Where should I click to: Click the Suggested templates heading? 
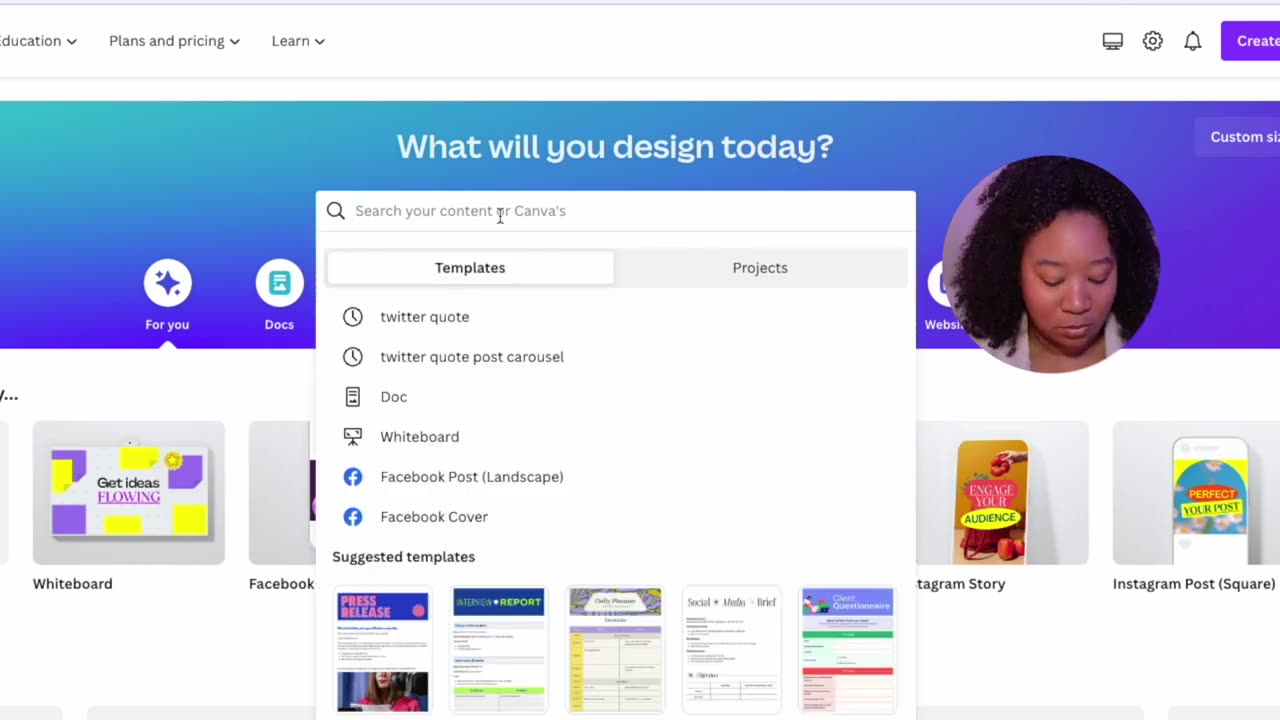pyautogui.click(x=404, y=557)
